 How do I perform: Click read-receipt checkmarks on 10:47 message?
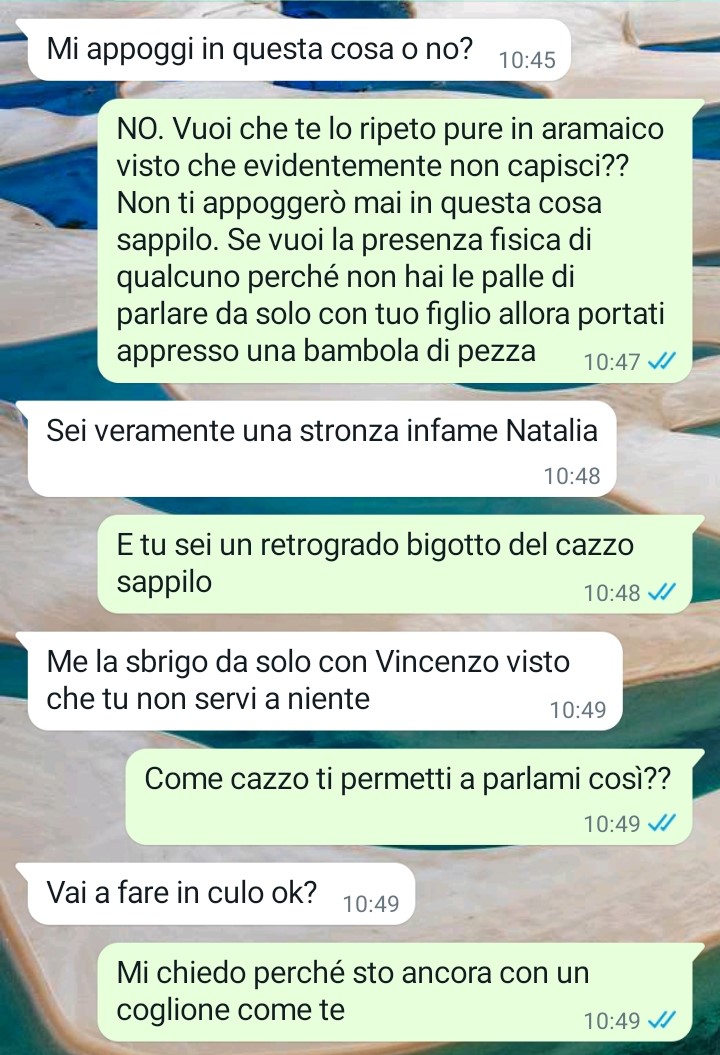661,362
